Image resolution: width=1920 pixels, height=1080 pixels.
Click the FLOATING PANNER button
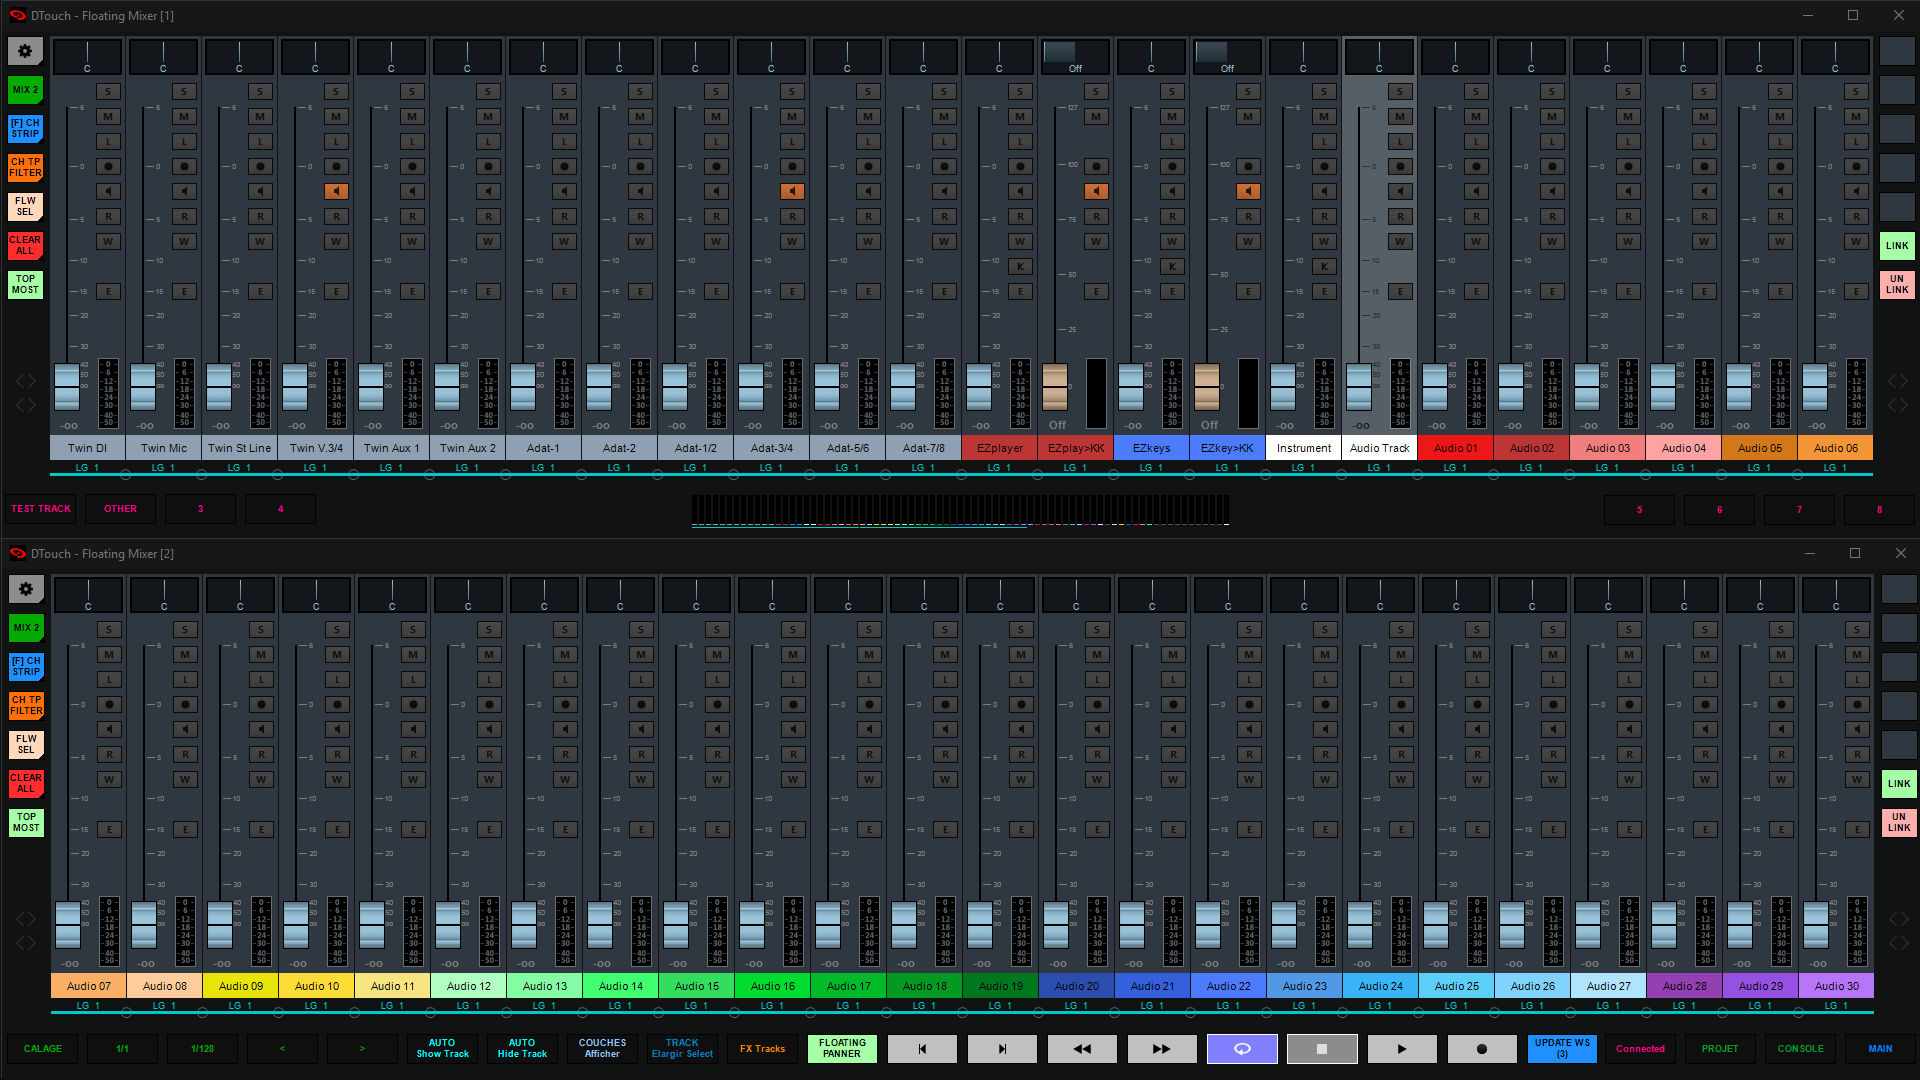tap(841, 1047)
